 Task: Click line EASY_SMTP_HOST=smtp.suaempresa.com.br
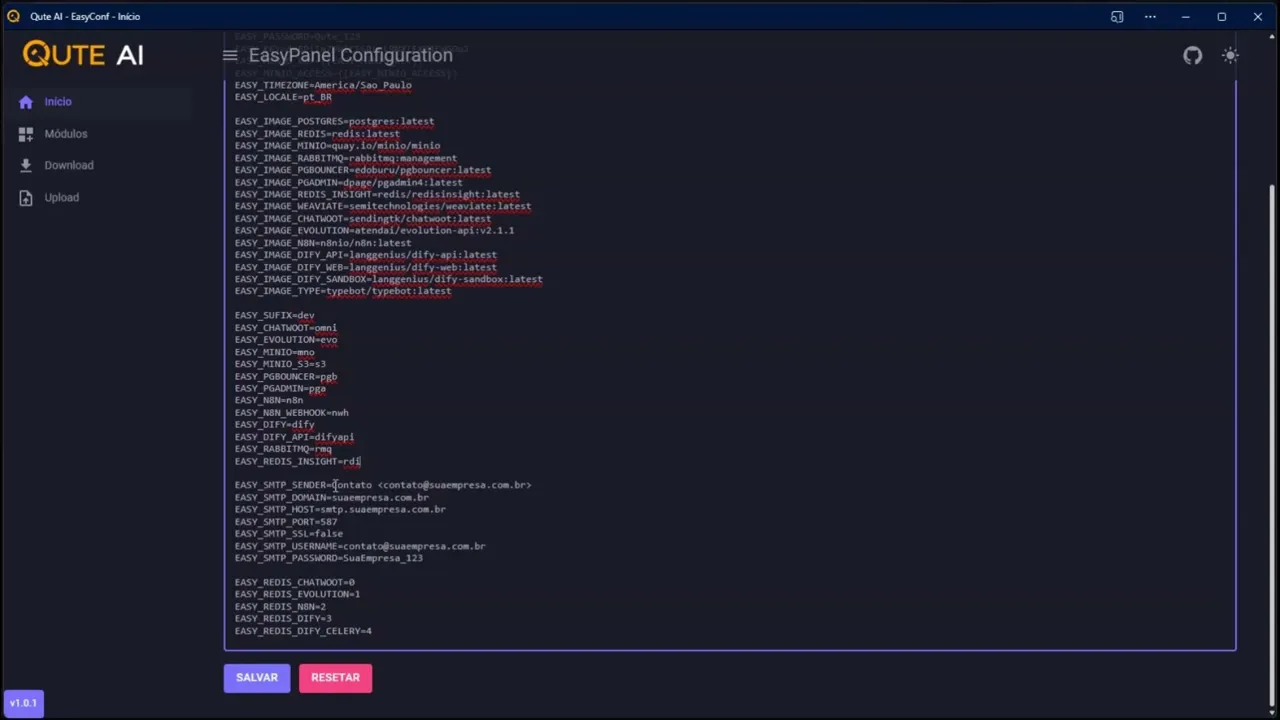pos(340,509)
